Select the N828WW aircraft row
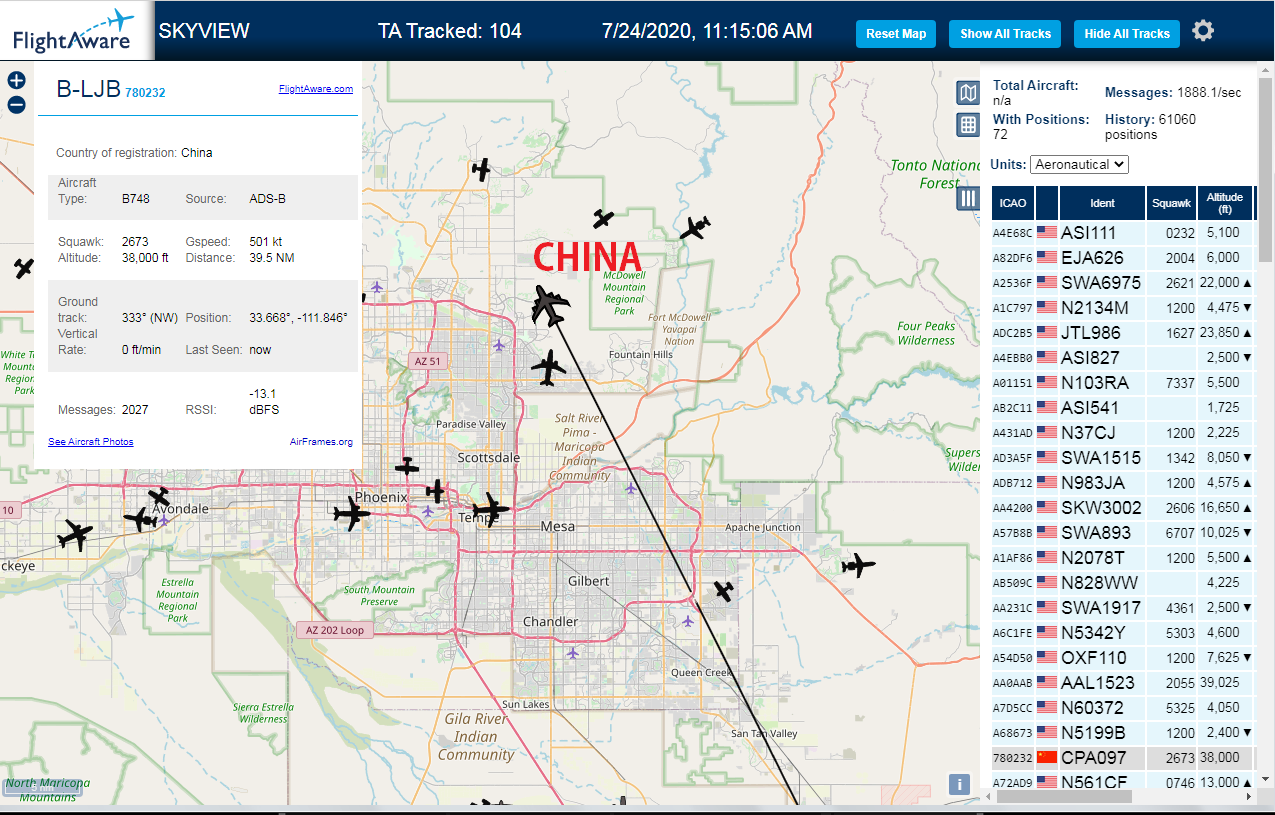The width and height of the screenshot is (1275, 815). (x=1122, y=582)
